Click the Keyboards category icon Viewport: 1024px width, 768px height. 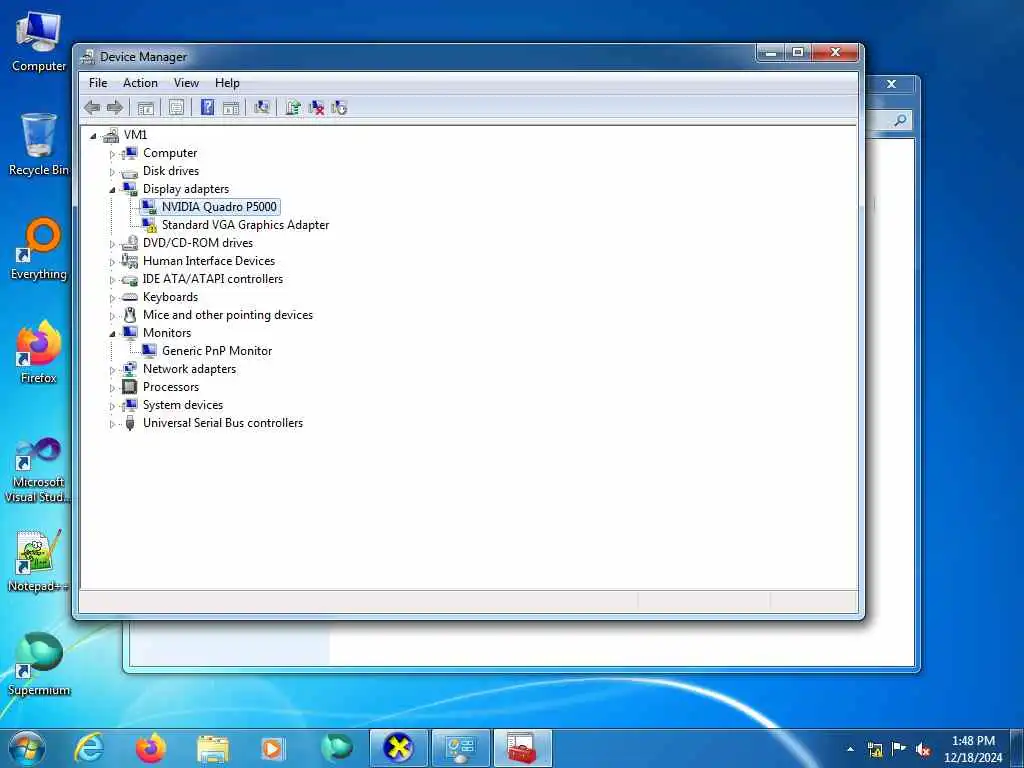point(130,297)
